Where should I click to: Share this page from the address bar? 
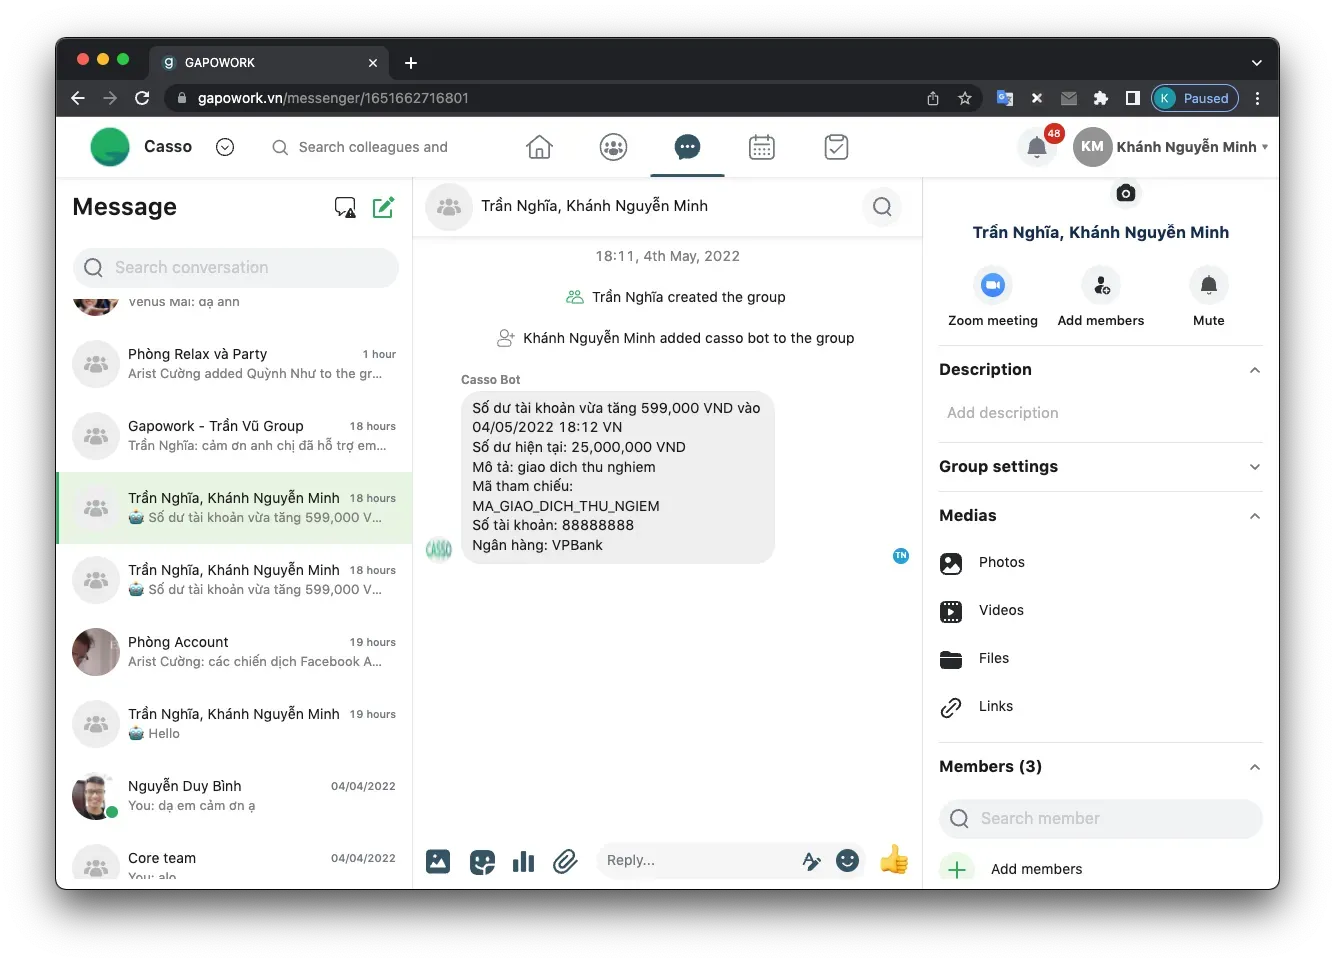click(933, 98)
